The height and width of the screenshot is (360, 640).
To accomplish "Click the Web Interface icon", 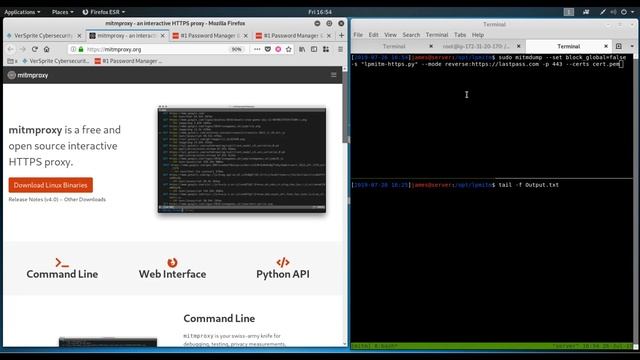I will [x=172, y=262].
